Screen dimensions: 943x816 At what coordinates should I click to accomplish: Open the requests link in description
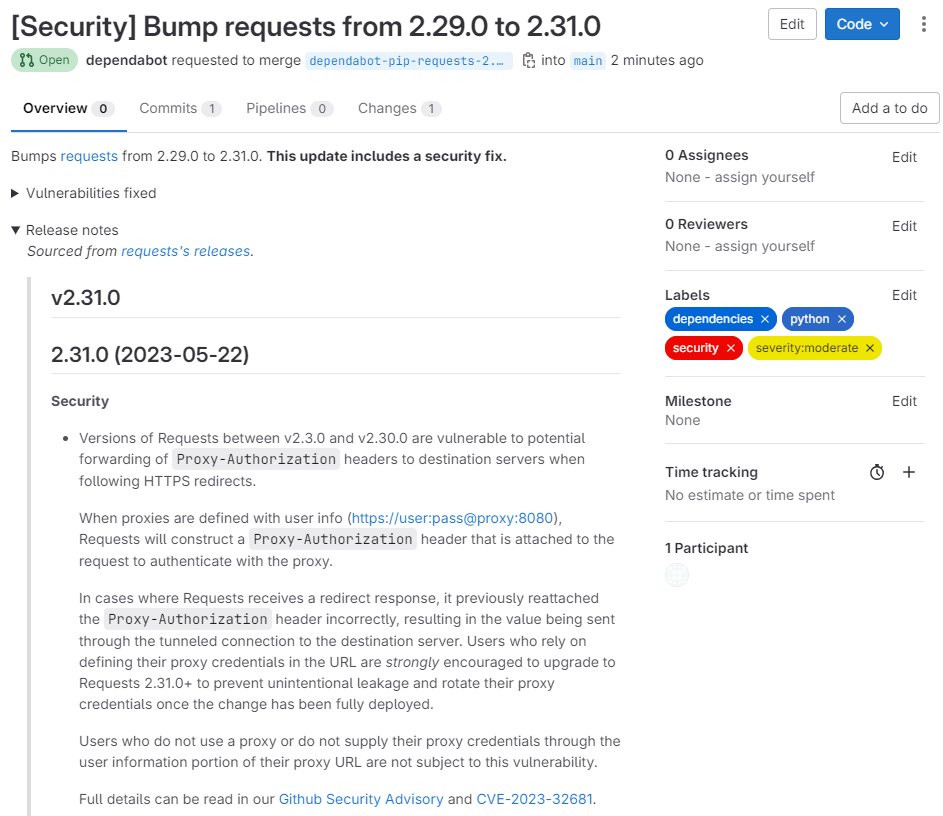[x=89, y=156]
